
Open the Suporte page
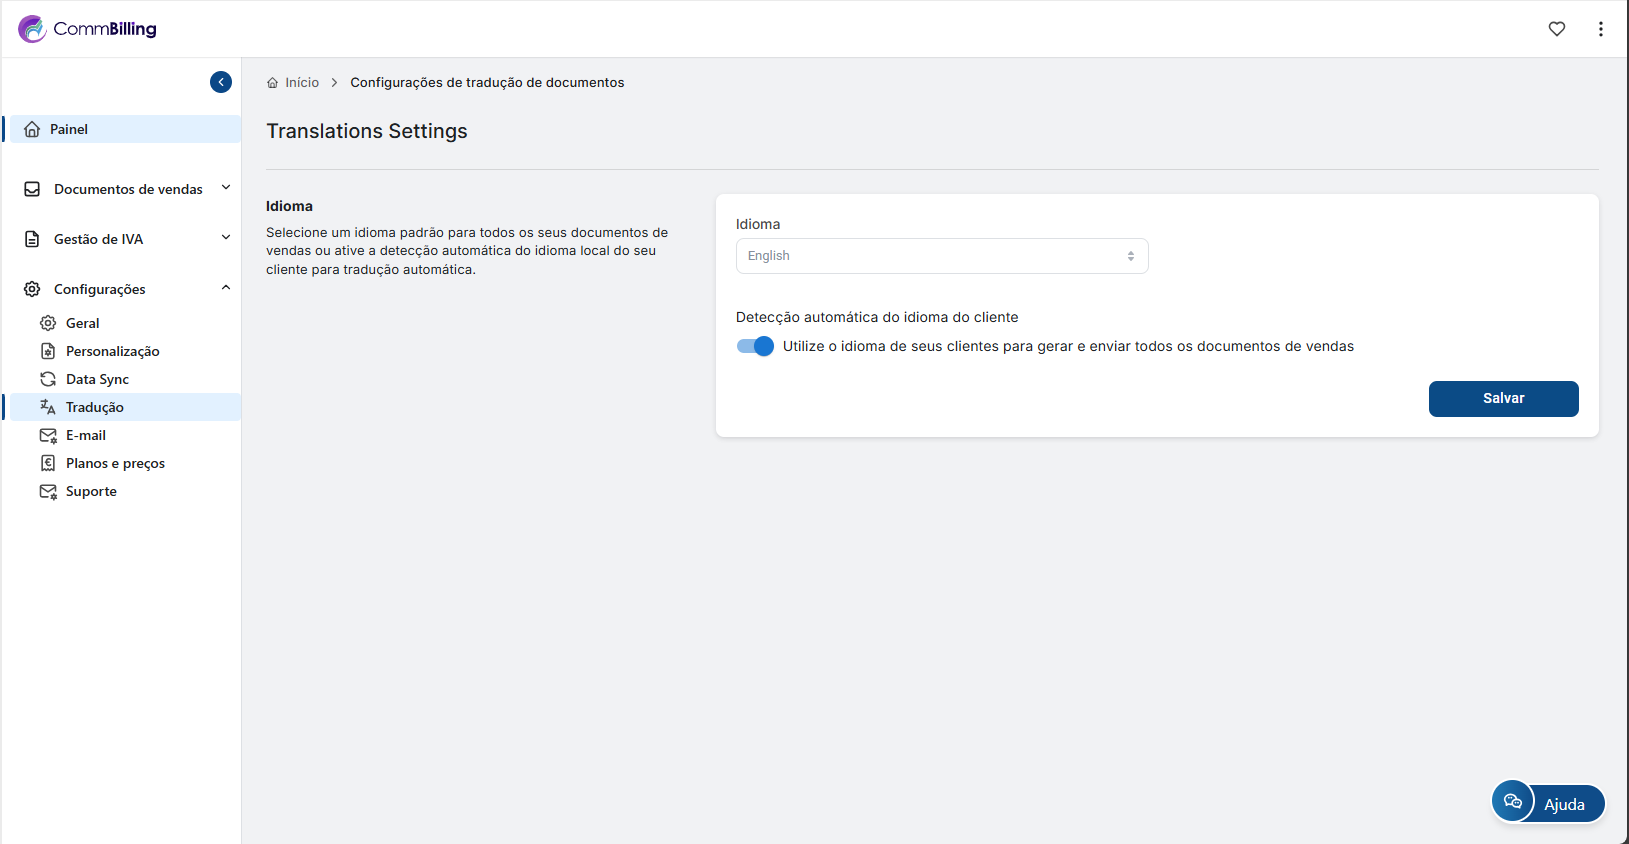click(x=91, y=491)
